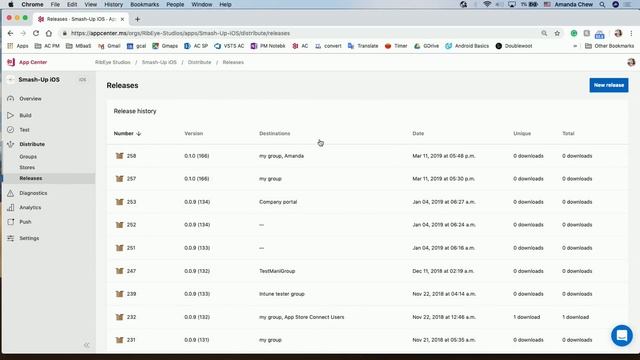Open Chrome History menu
This screenshot has height=360, width=640.
pos(113,4)
